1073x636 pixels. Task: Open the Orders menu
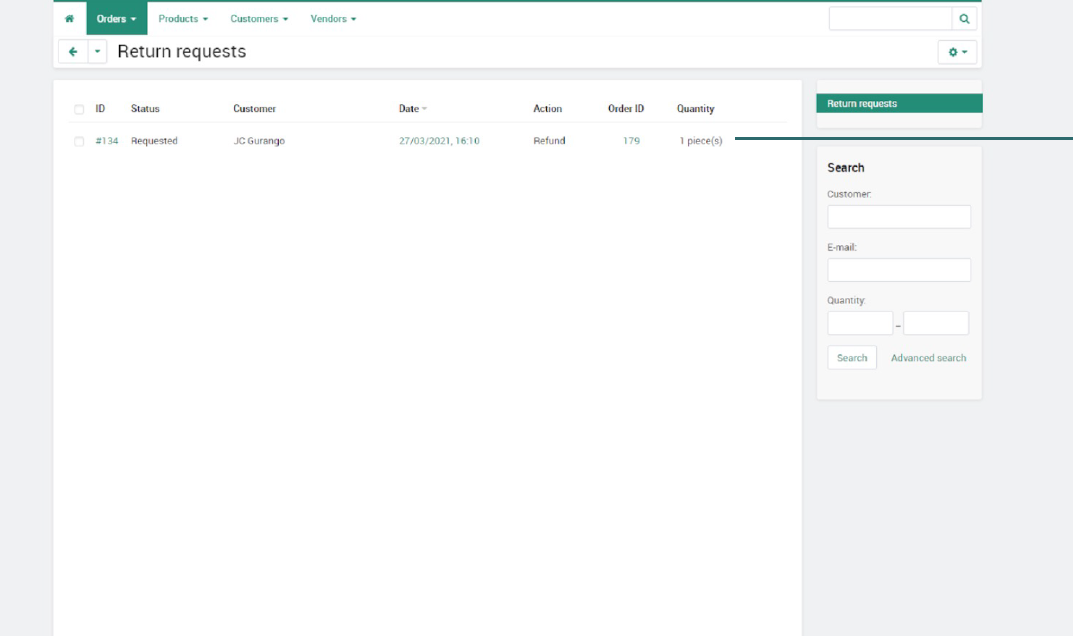[116, 18]
